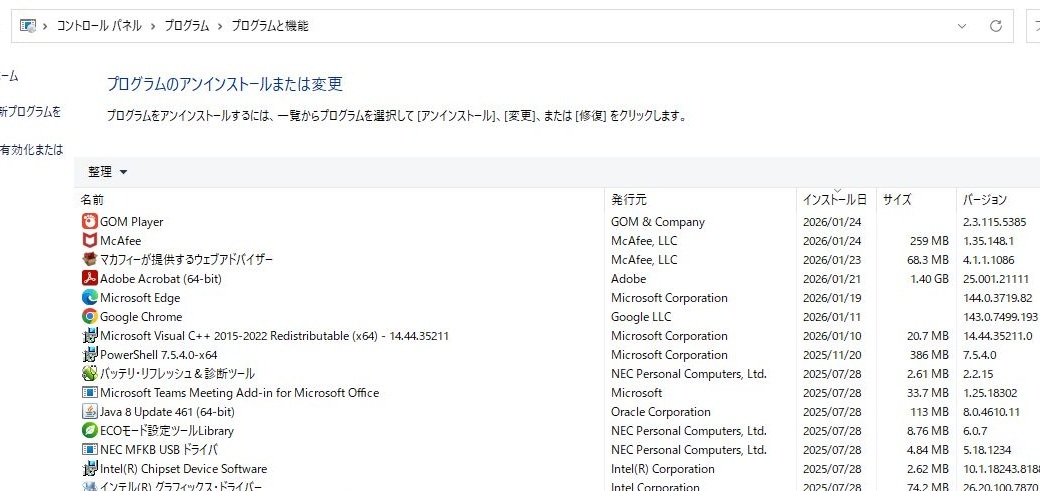This screenshot has width=1040, height=491.
Task: Expand chevron after コントロール パネル breadcrumb
Action: coord(153,26)
